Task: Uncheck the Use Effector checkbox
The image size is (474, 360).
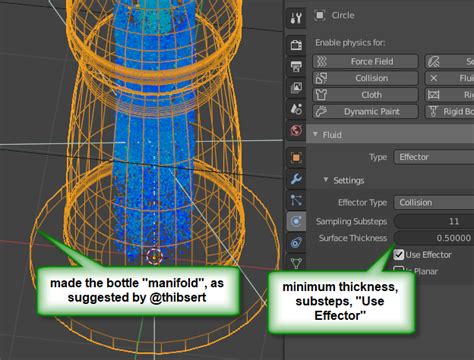Action: [x=399, y=255]
